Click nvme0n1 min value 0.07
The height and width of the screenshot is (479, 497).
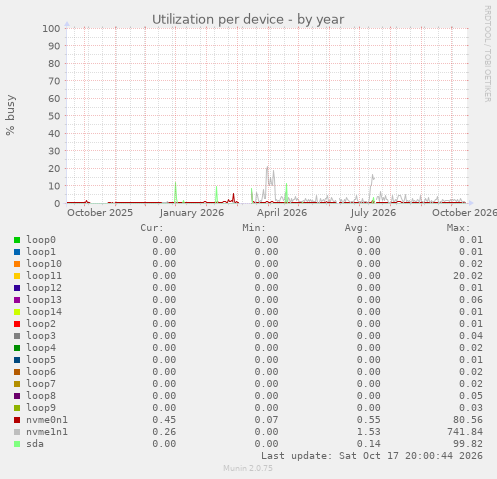266,420
